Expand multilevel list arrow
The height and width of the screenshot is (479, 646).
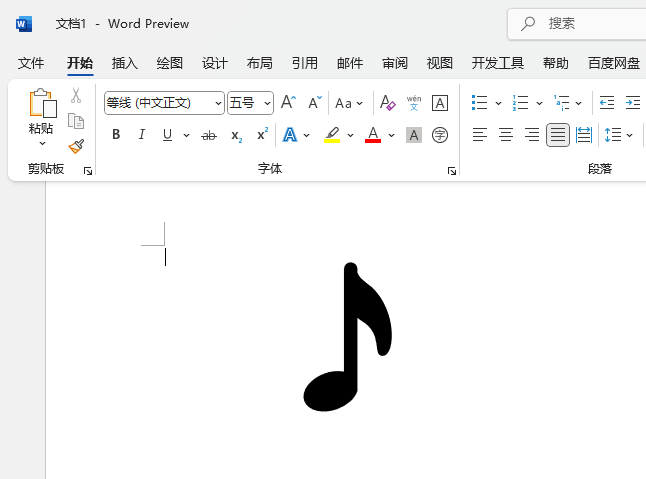pos(578,103)
